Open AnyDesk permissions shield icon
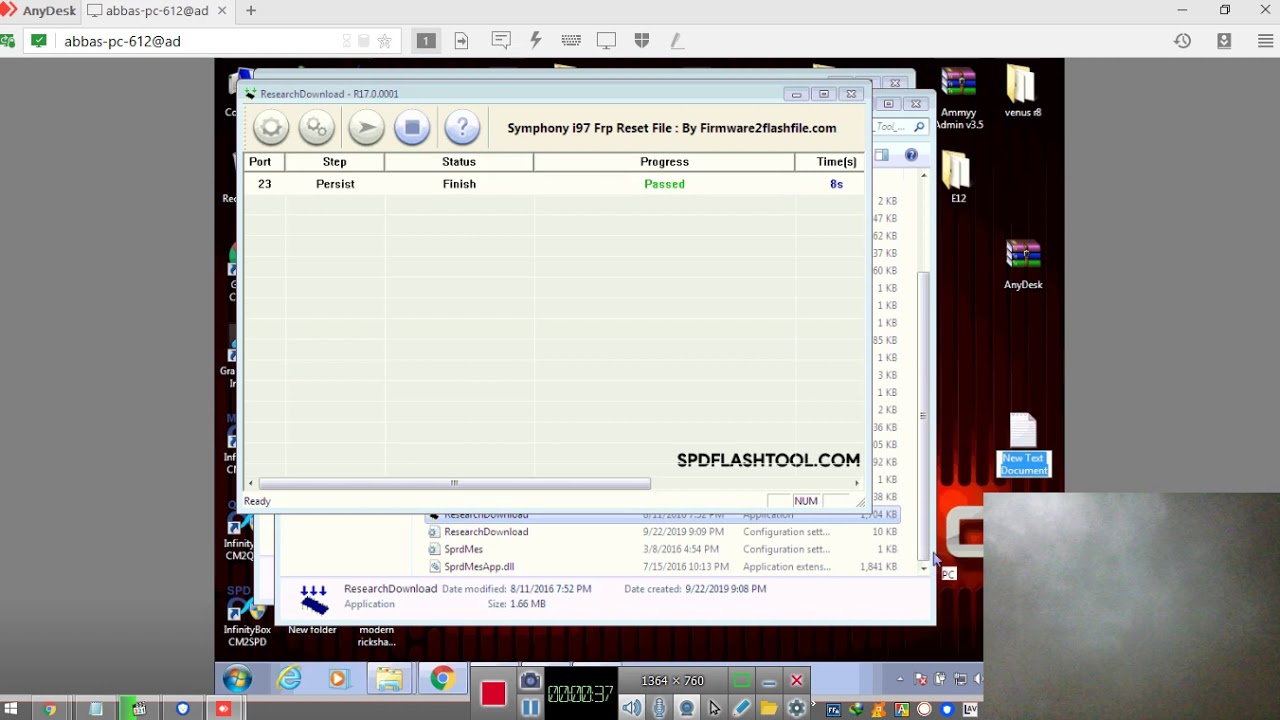This screenshot has height=720, width=1280. (642, 40)
